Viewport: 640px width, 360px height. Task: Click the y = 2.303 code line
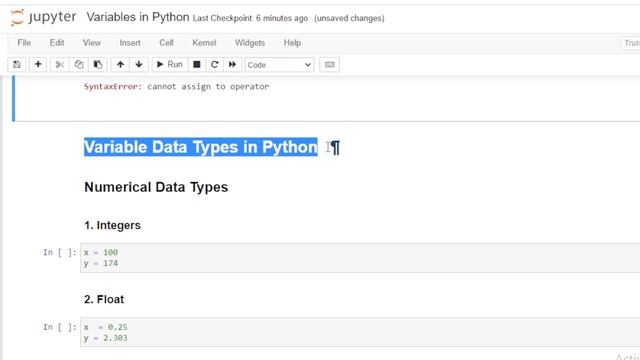coord(105,338)
